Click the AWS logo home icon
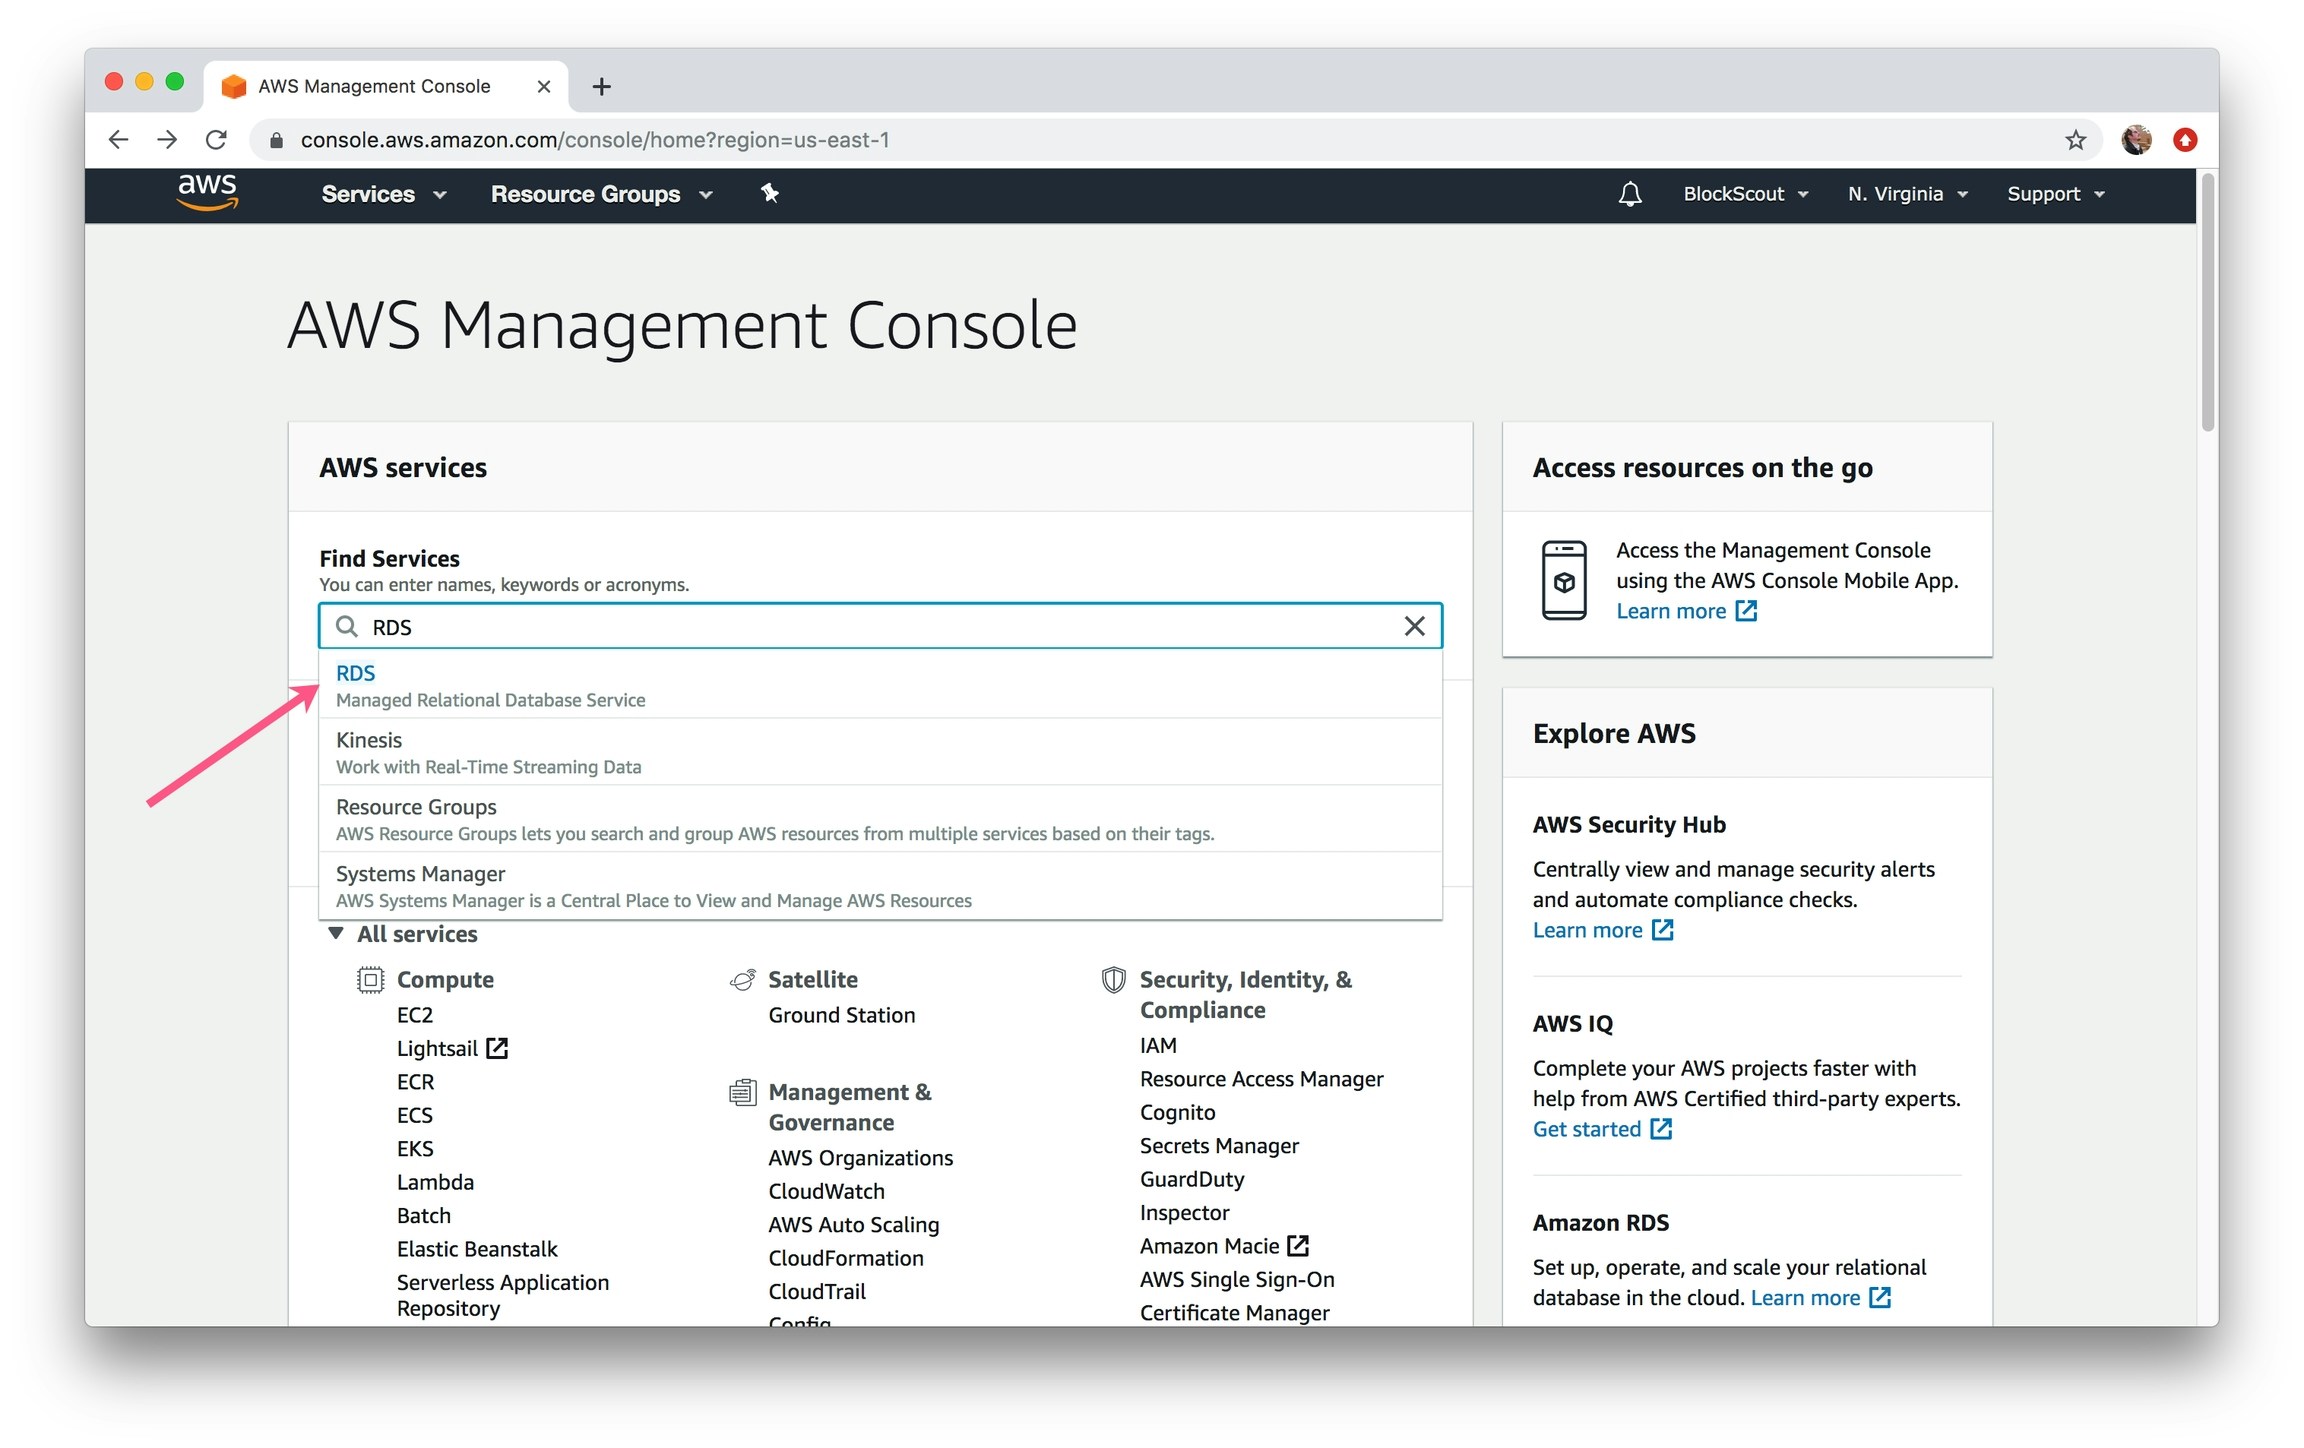Screen dimensions: 2304x1448 click(x=207, y=192)
